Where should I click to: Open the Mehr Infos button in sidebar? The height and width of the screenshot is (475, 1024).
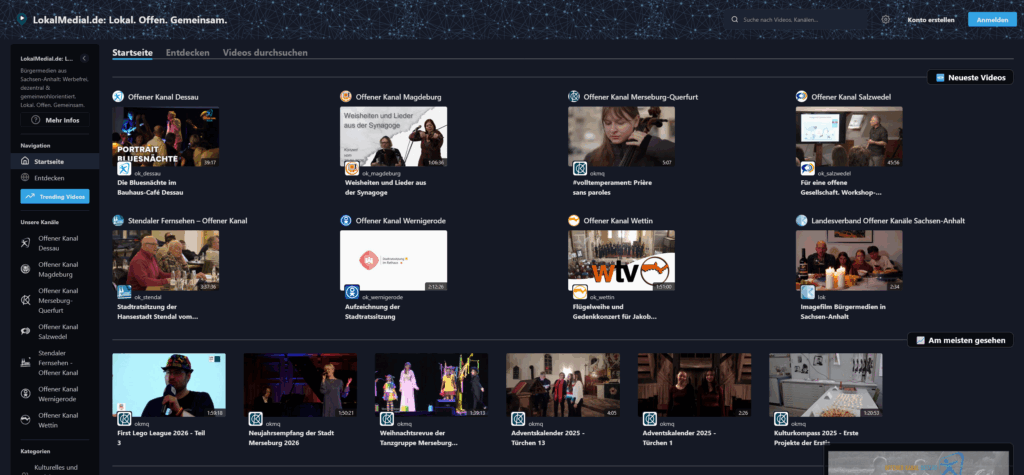point(55,120)
